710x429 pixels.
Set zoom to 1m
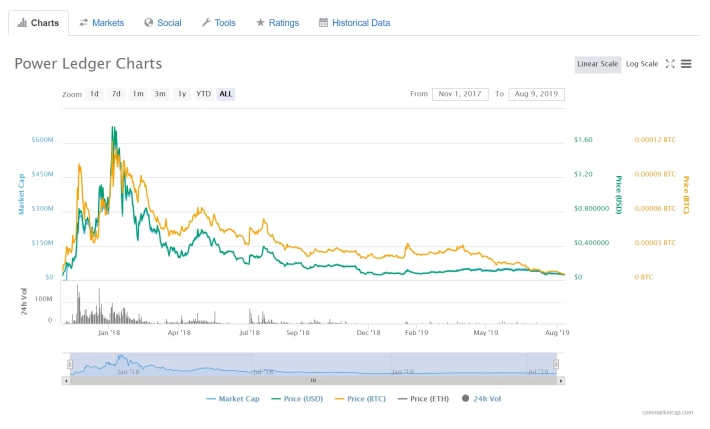[138, 94]
